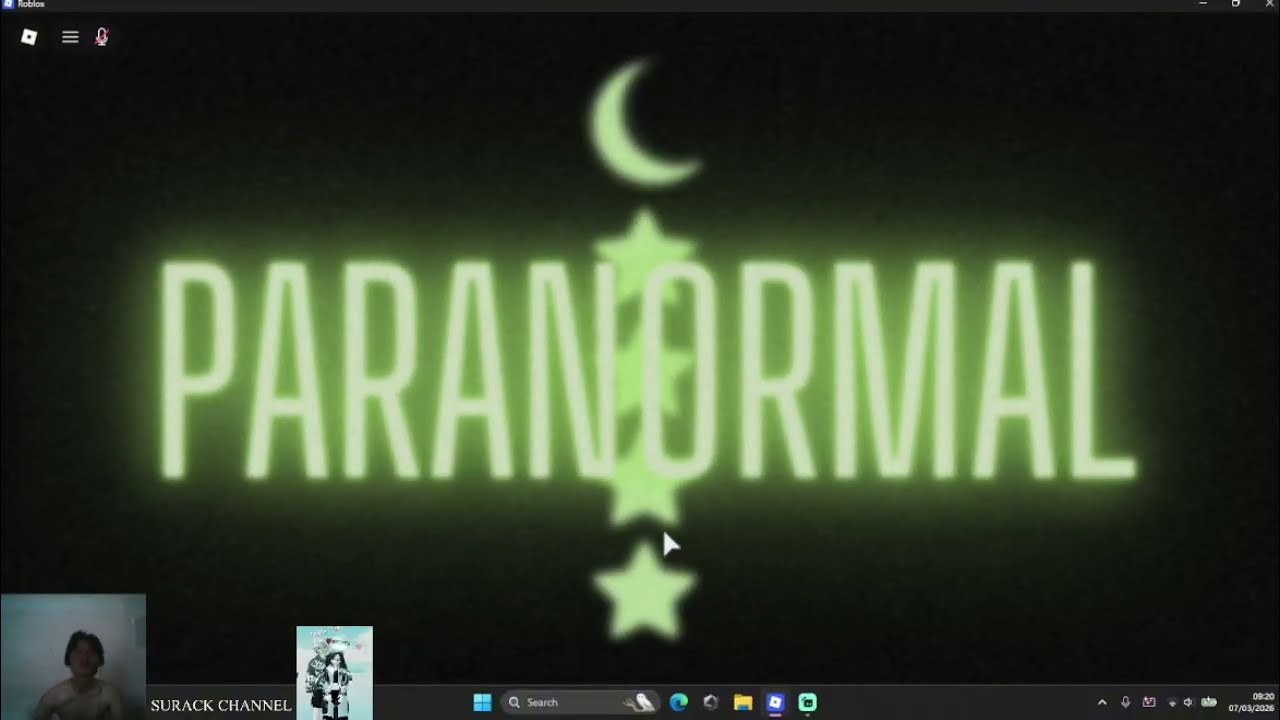Click the poster image thumbnail
Screen dimensions: 1280x720
tap(334, 673)
